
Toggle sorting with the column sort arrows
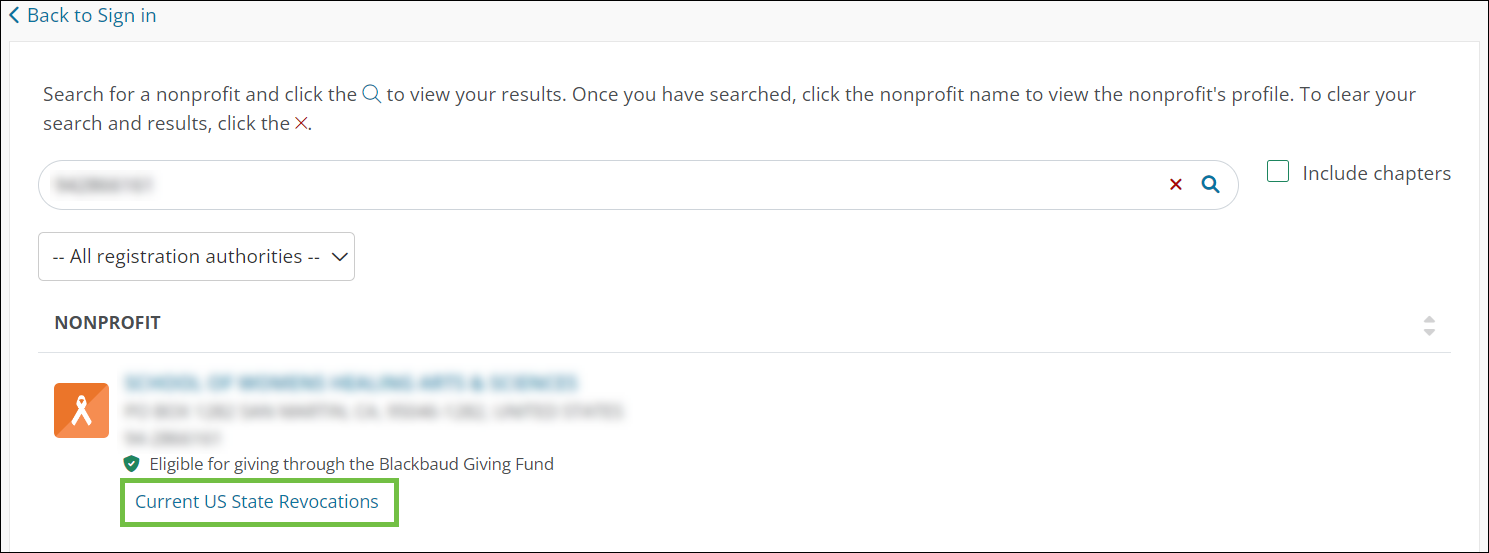coord(1429,325)
